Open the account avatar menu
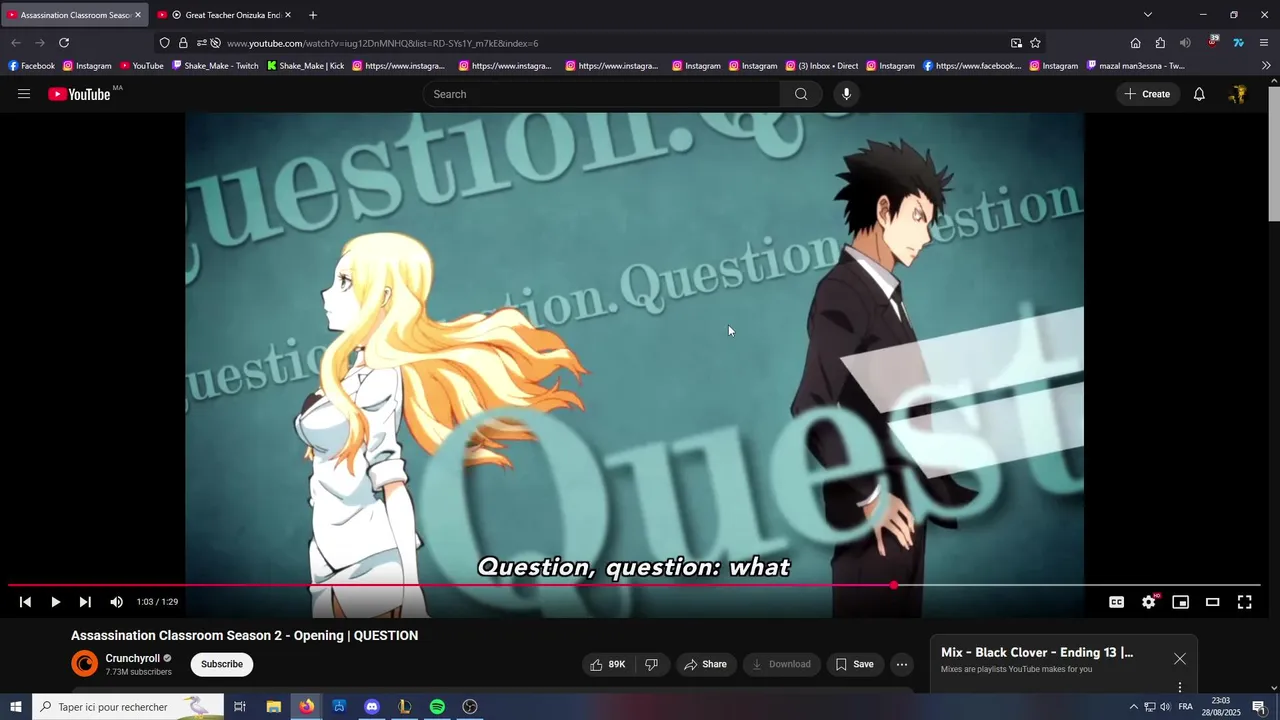This screenshot has height=720, width=1280. (x=1238, y=94)
